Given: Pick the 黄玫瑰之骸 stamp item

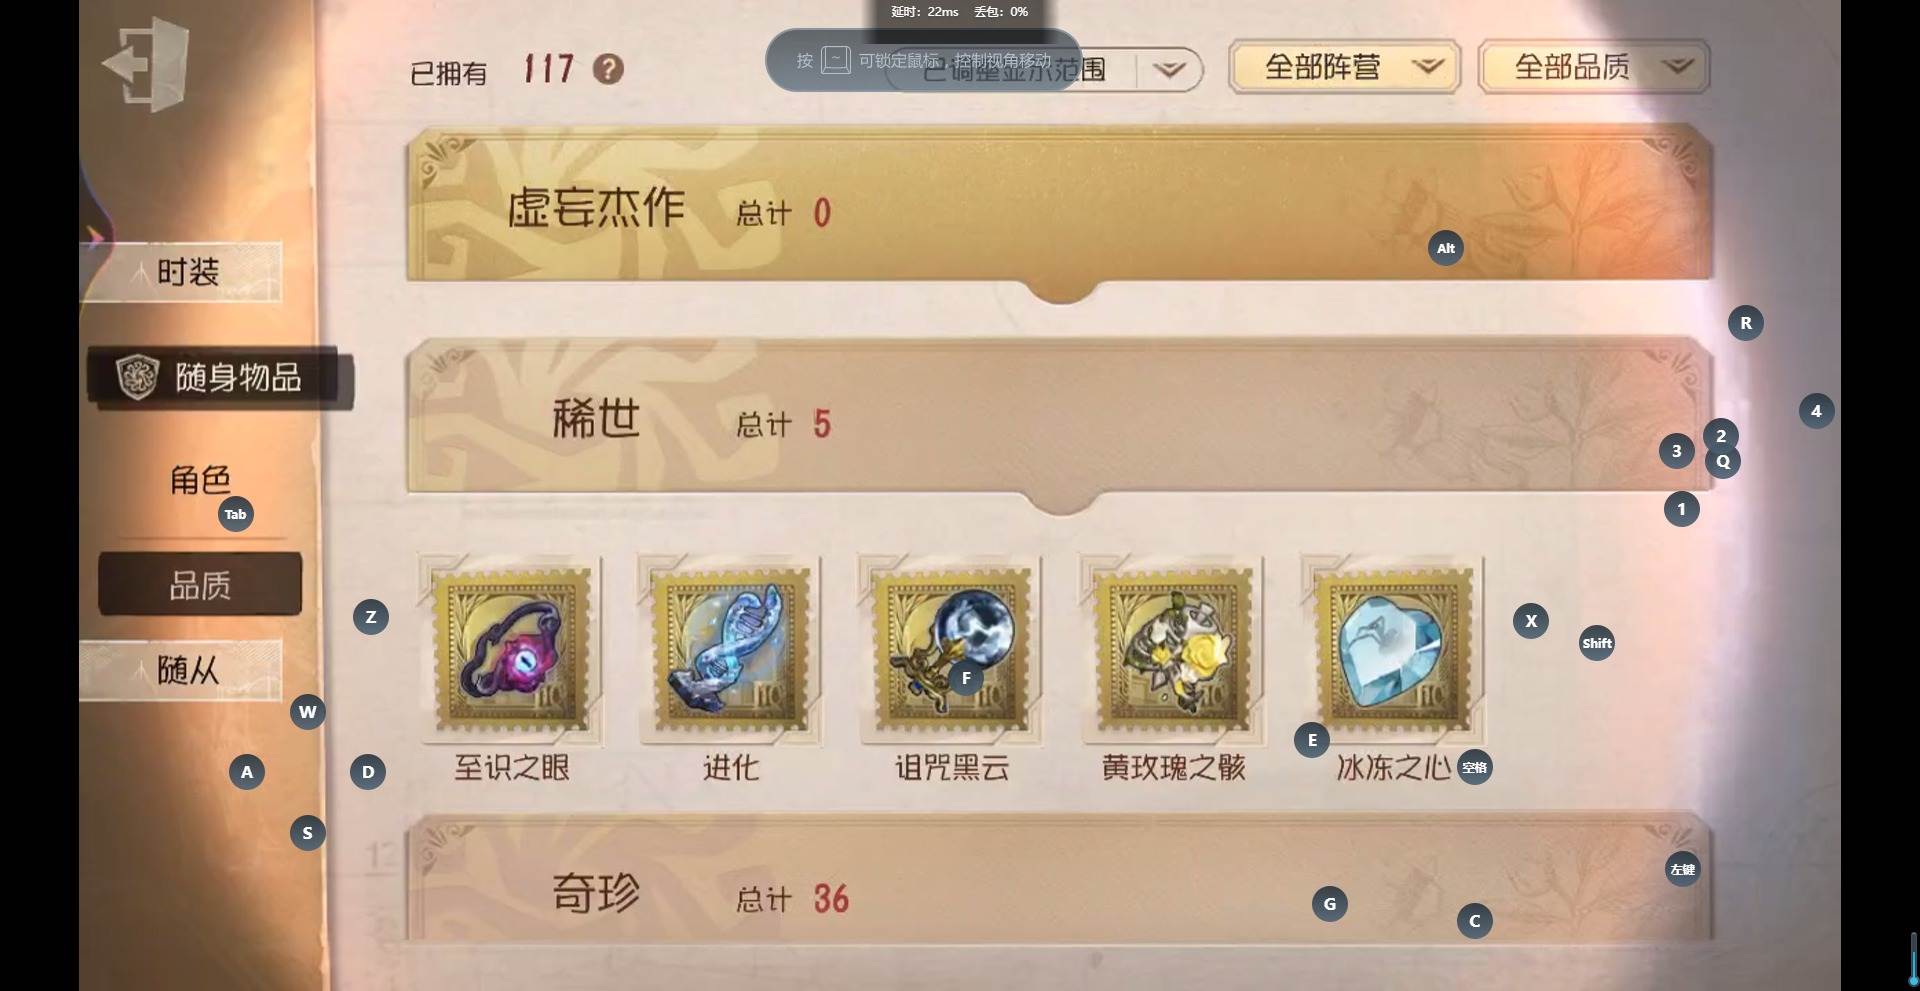Looking at the screenshot, I should [1172, 649].
